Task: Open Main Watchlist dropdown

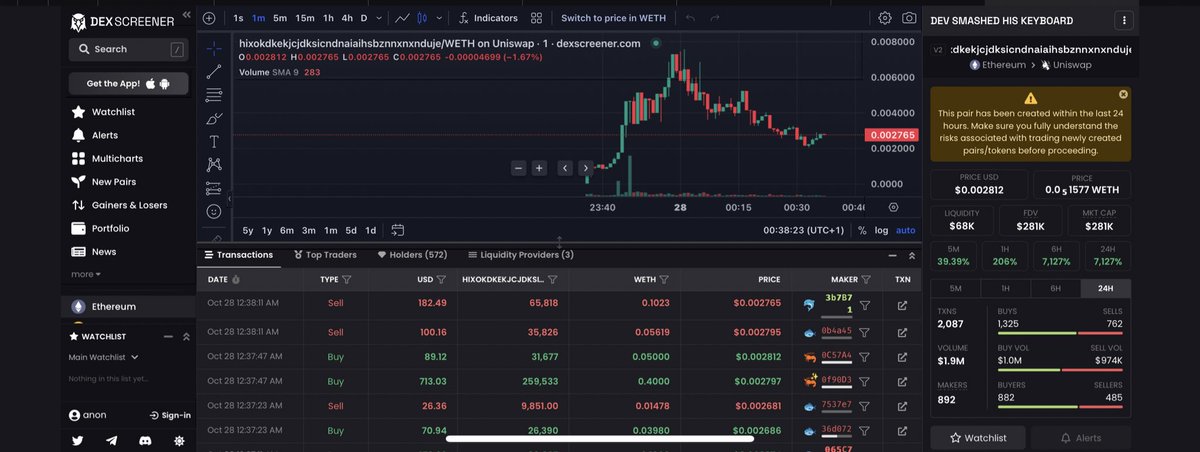Action: tap(104, 357)
